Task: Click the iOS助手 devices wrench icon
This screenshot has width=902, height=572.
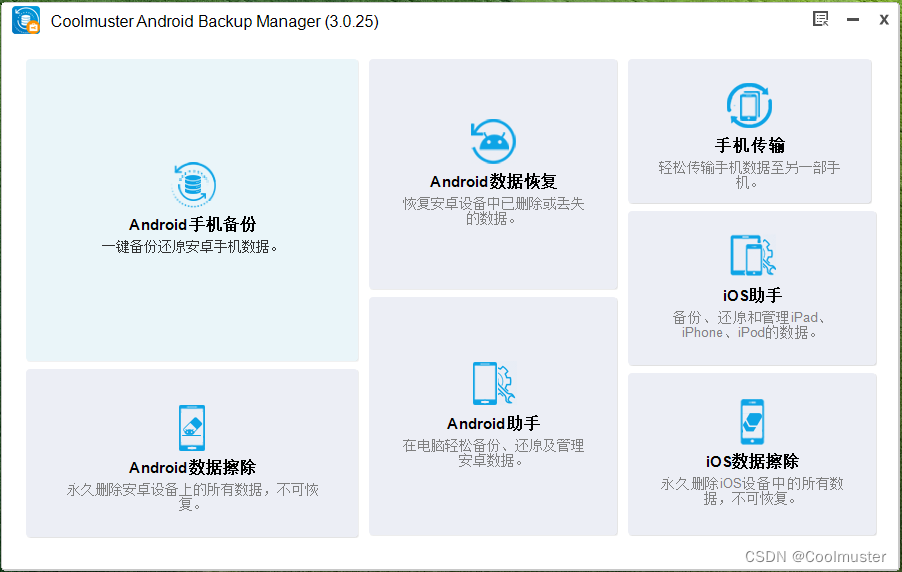Action: pyautogui.click(x=752, y=256)
